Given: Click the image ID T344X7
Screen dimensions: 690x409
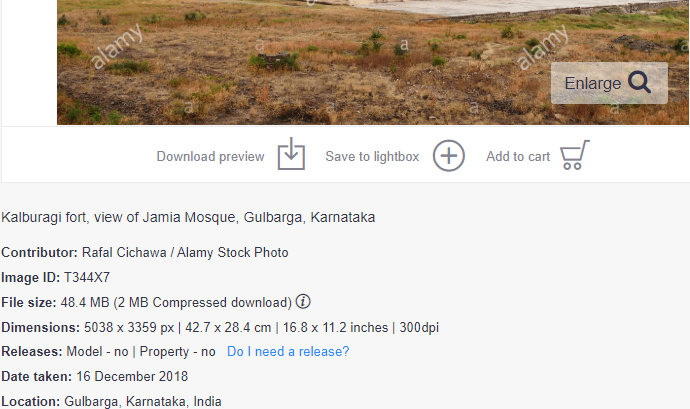Looking at the screenshot, I should click(87, 277).
